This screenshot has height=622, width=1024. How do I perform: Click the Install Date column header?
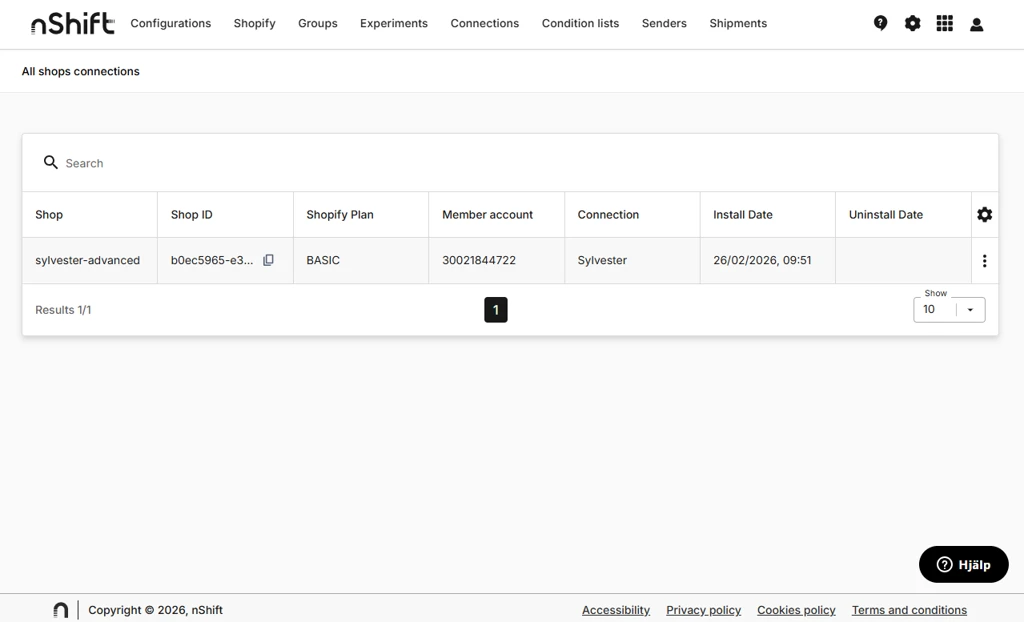click(x=742, y=214)
